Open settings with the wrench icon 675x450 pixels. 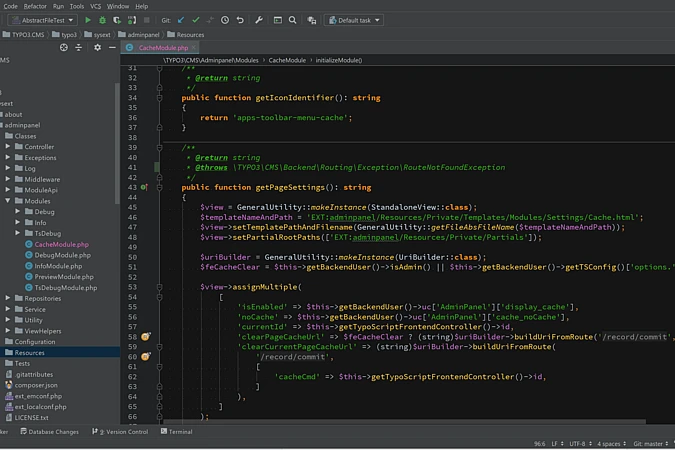[259, 20]
